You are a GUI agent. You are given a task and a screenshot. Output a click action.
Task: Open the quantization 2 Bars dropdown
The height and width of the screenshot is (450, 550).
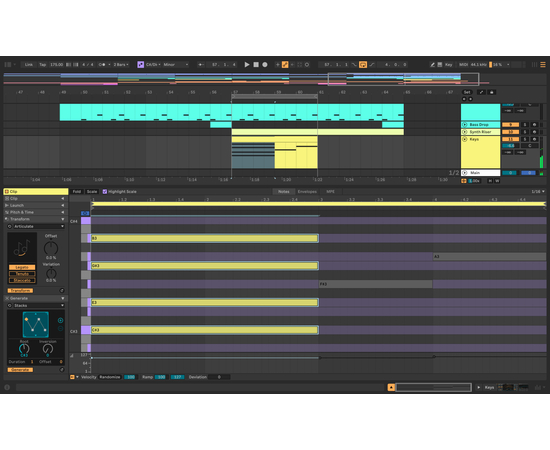pyautogui.click(x=121, y=65)
